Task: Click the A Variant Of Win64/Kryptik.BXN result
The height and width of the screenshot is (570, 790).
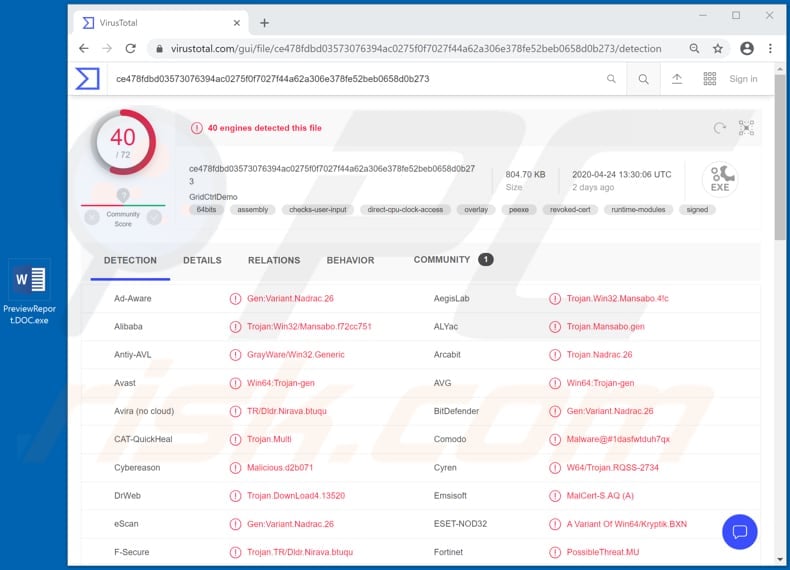Action: pyautogui.click(x=626, y=524)
